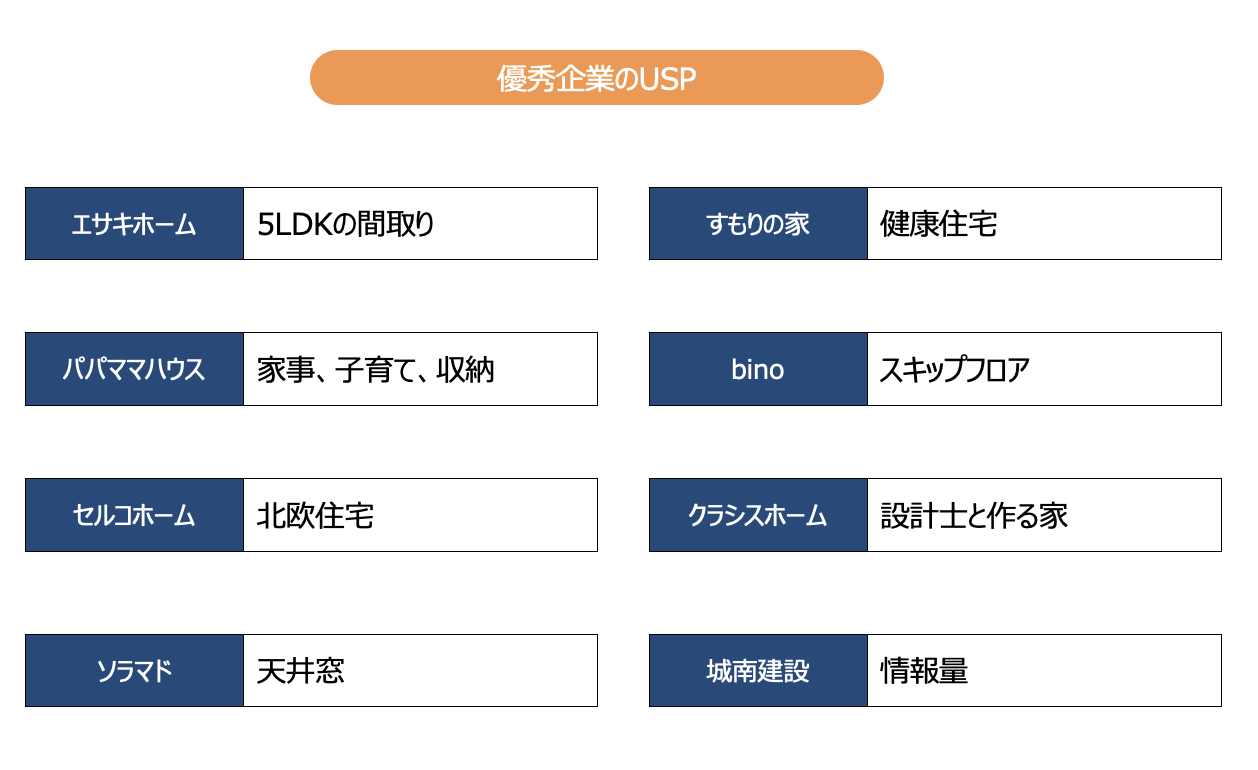Click the 設計士と作る家 text box
Viewport: 1258px width, 770px height.
[x=1044, y=516]
